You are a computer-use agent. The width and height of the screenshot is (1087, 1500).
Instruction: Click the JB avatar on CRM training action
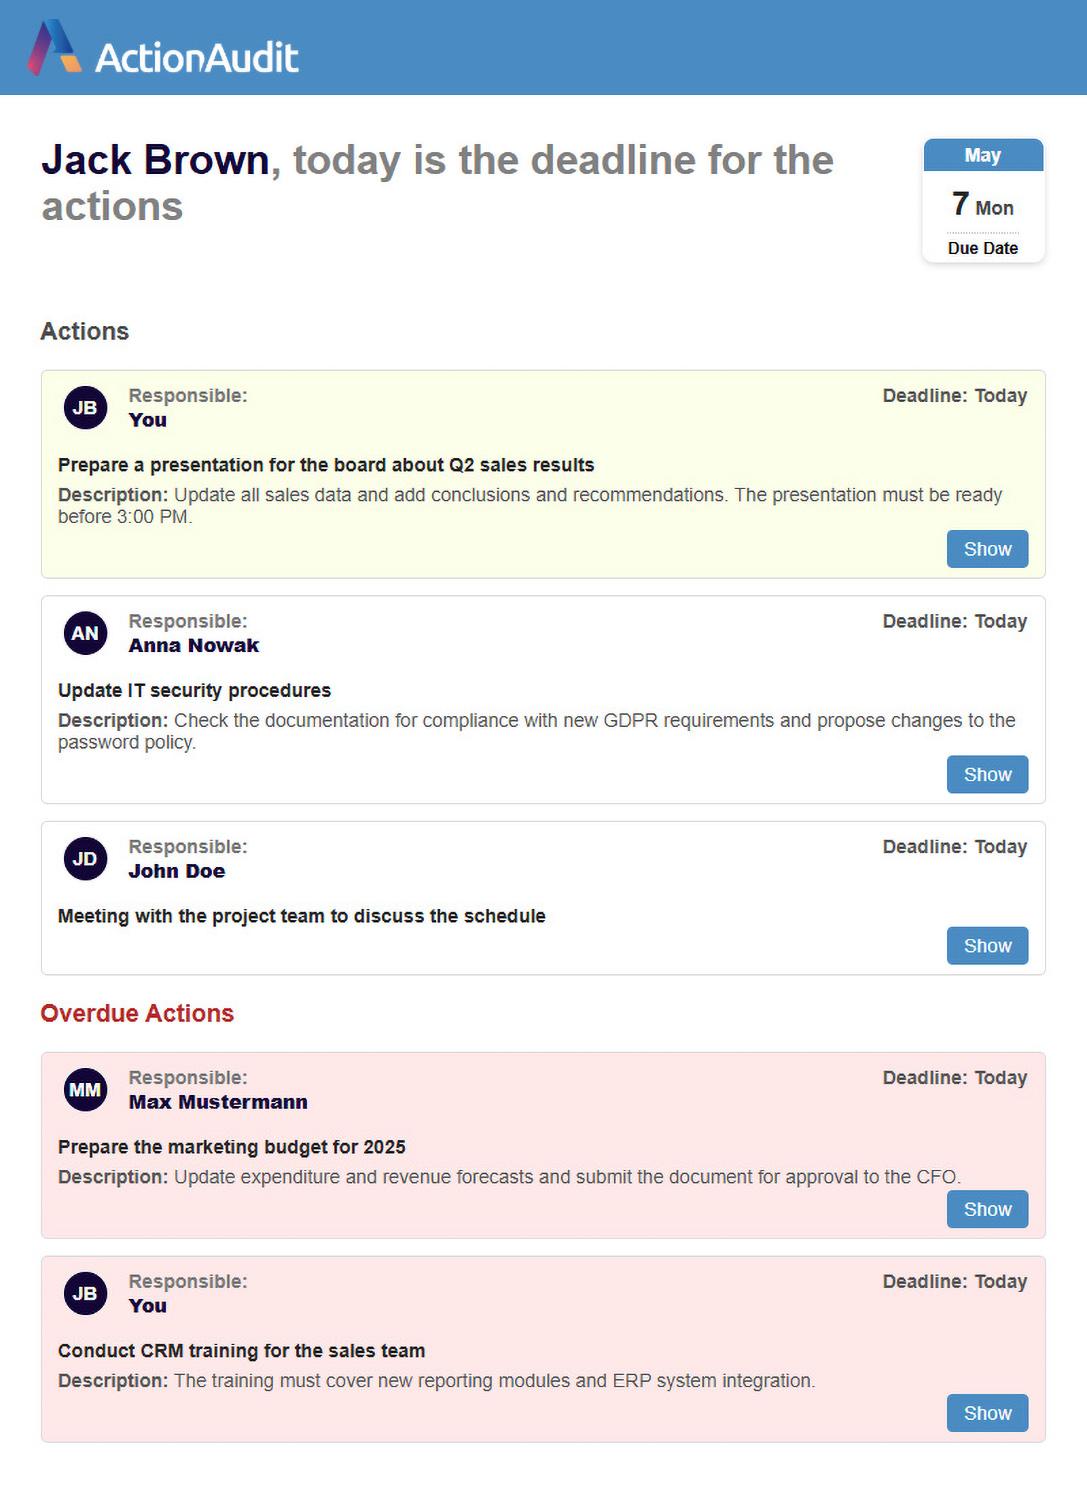85,1294
